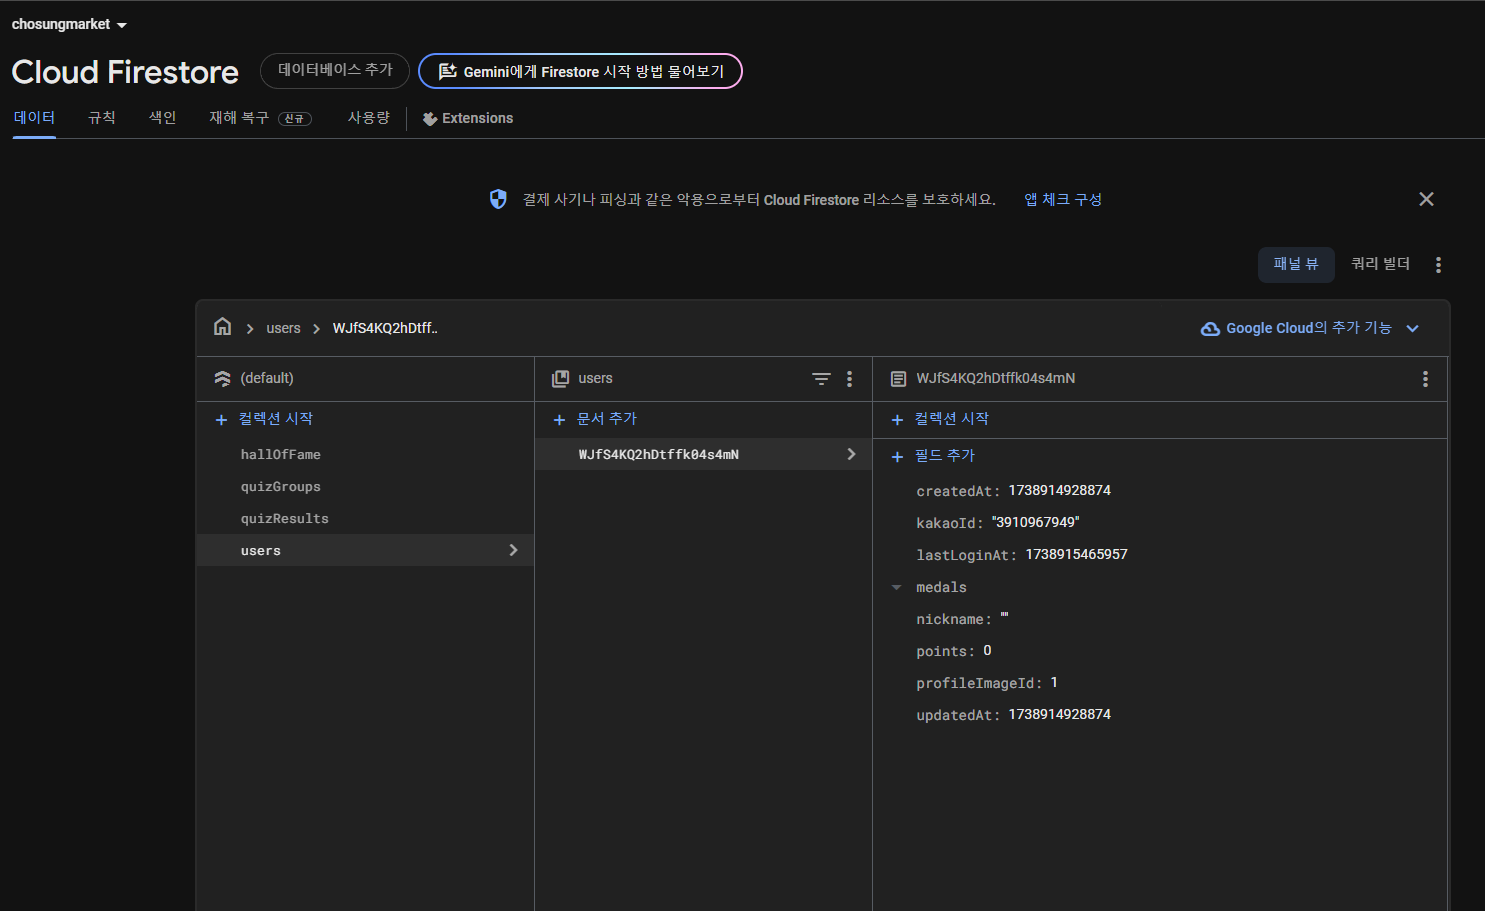This screenshot has width=1485, height=911.
Task: Click 문서 추가 to add a document
Action: [x=595, y=419]
